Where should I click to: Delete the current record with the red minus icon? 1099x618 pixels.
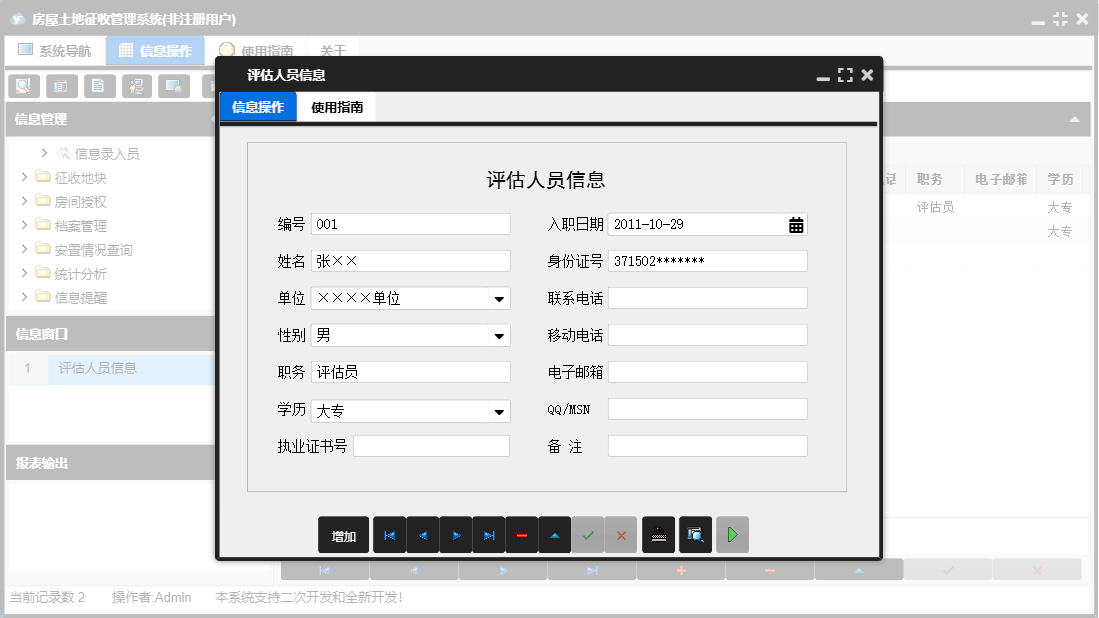[x=521, y=534]
